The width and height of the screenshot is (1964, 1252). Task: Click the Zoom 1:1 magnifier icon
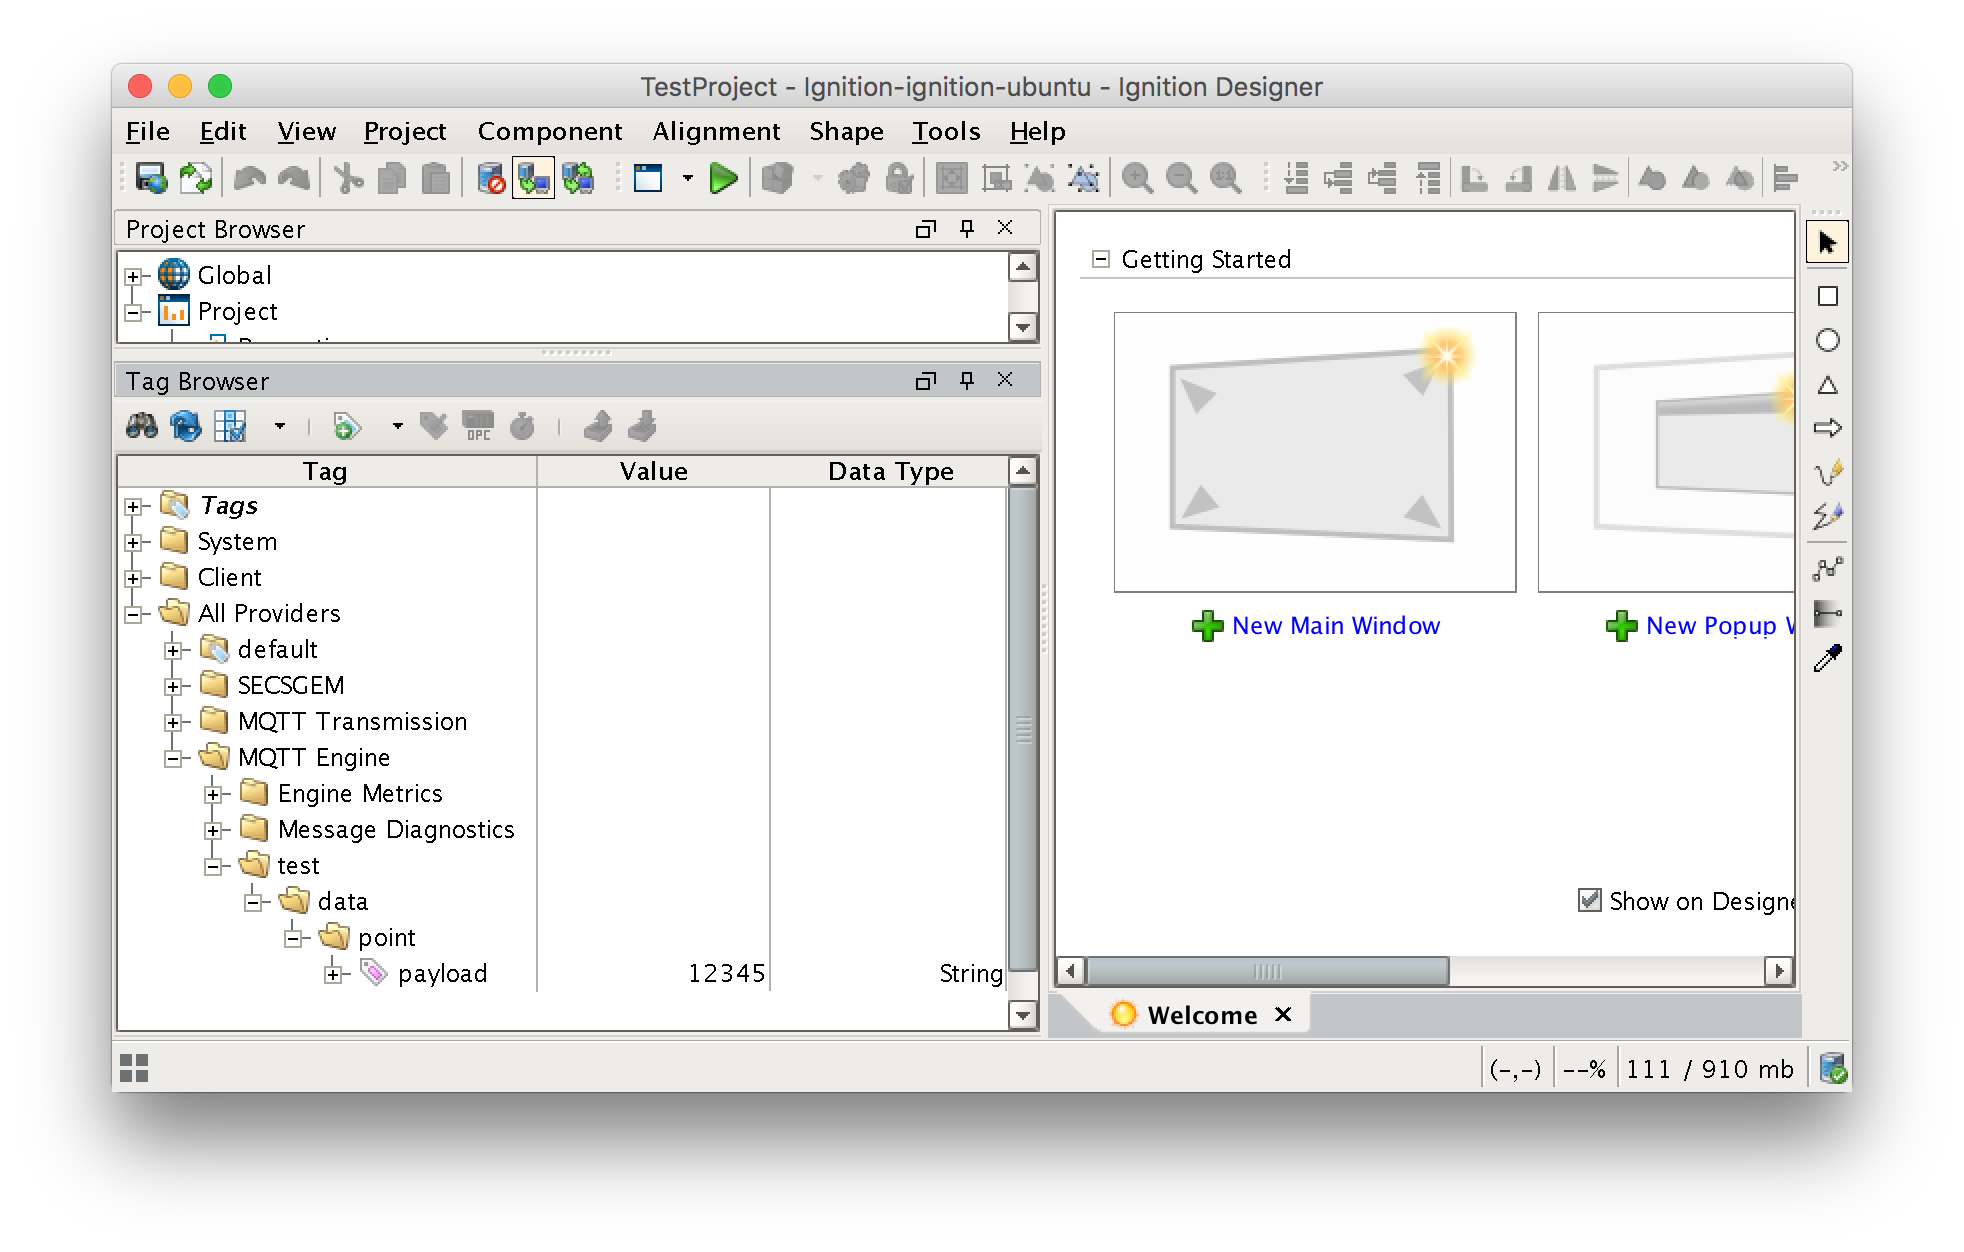click(1225, 179)
